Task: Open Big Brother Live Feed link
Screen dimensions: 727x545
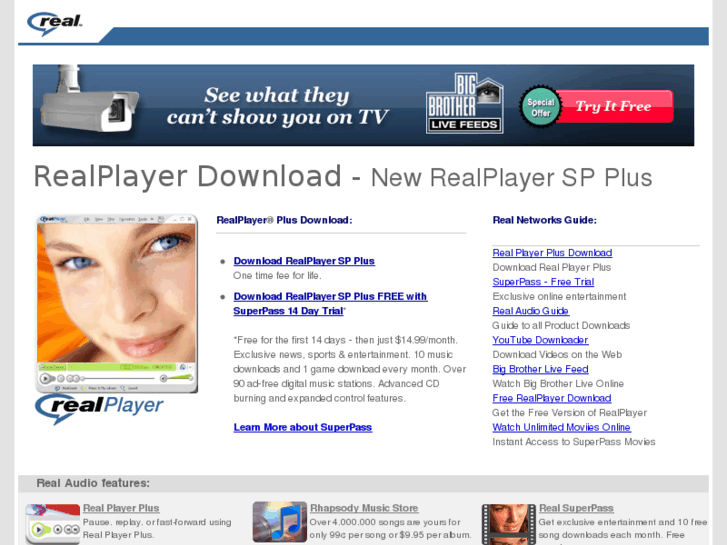Action: pos(541,369)
